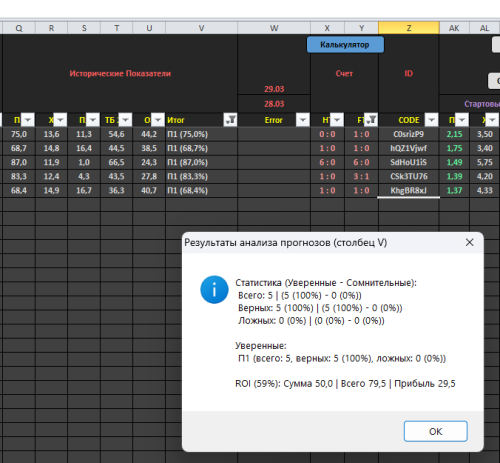Click the blue info icon in the dialog
The height and width of the screenshot is (463, 500).
[214, 289]
